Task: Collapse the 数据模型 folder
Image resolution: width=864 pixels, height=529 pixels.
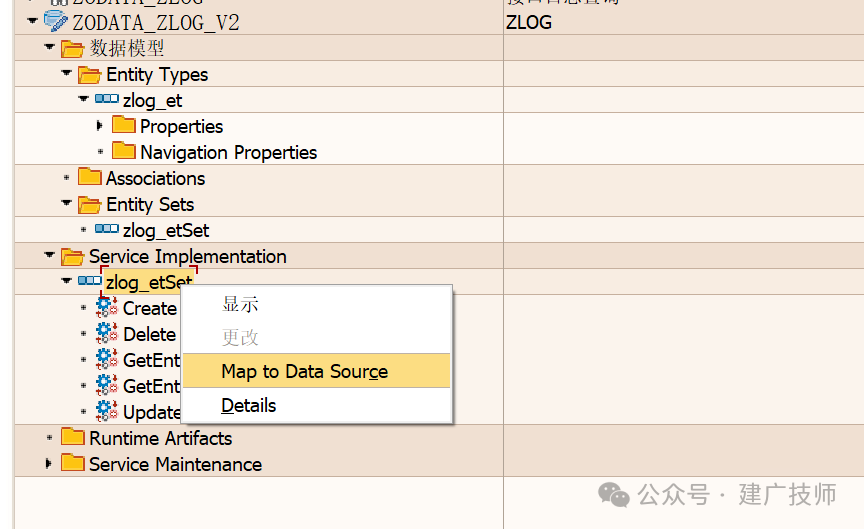Action: pos(50,47)
